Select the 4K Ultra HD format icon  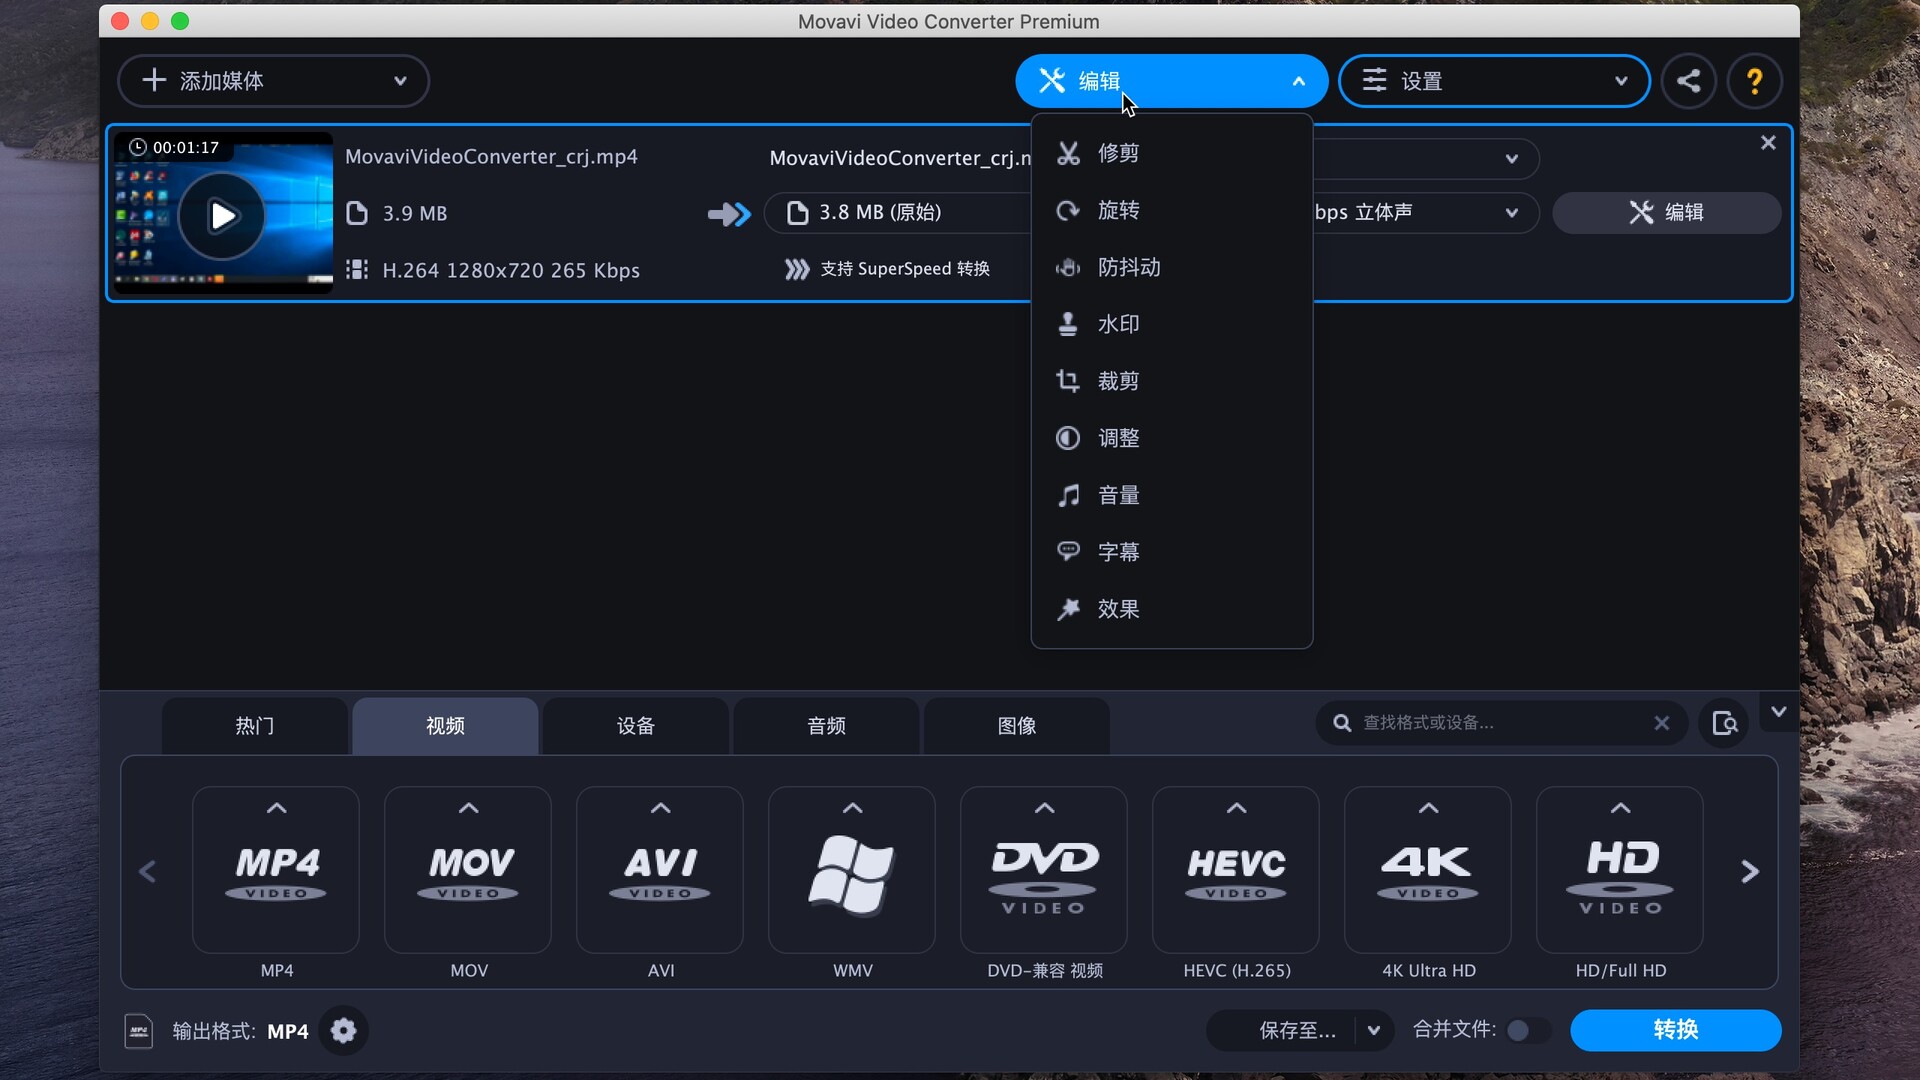click(1428, 870)
